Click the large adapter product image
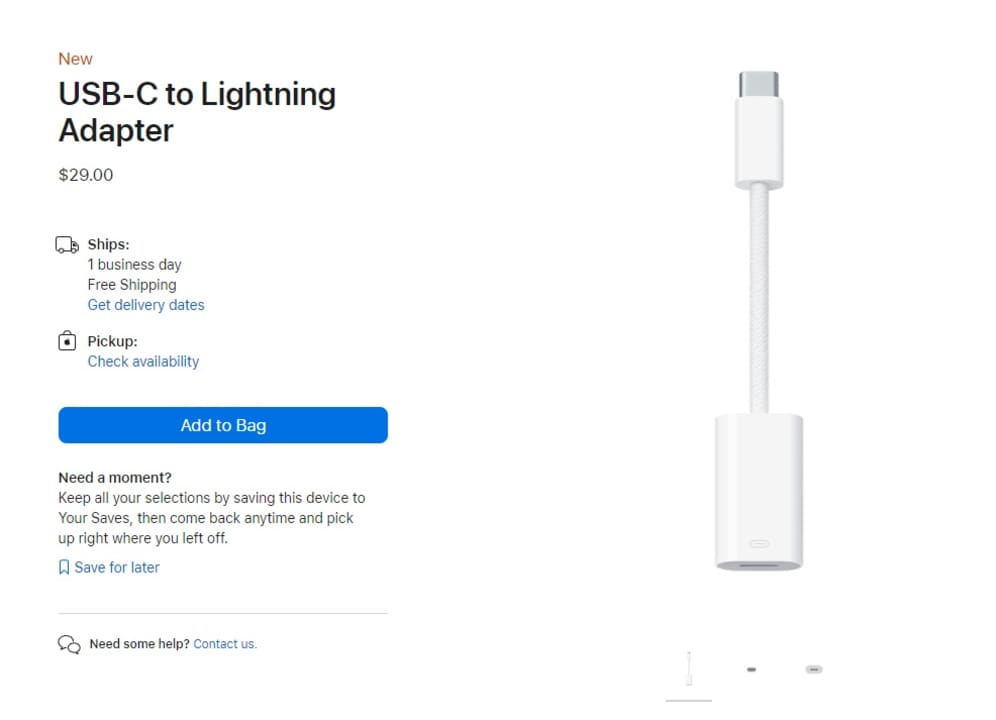996x720 pixels. click(759, 320)
